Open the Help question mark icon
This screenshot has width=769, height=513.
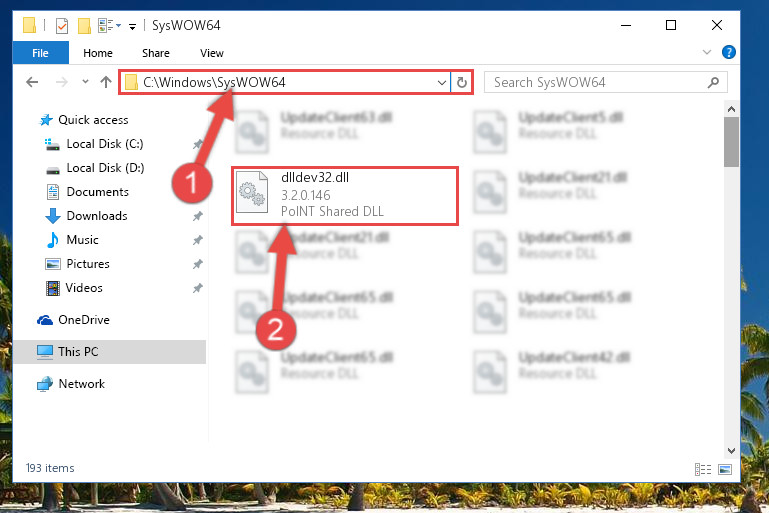[728, 52]
